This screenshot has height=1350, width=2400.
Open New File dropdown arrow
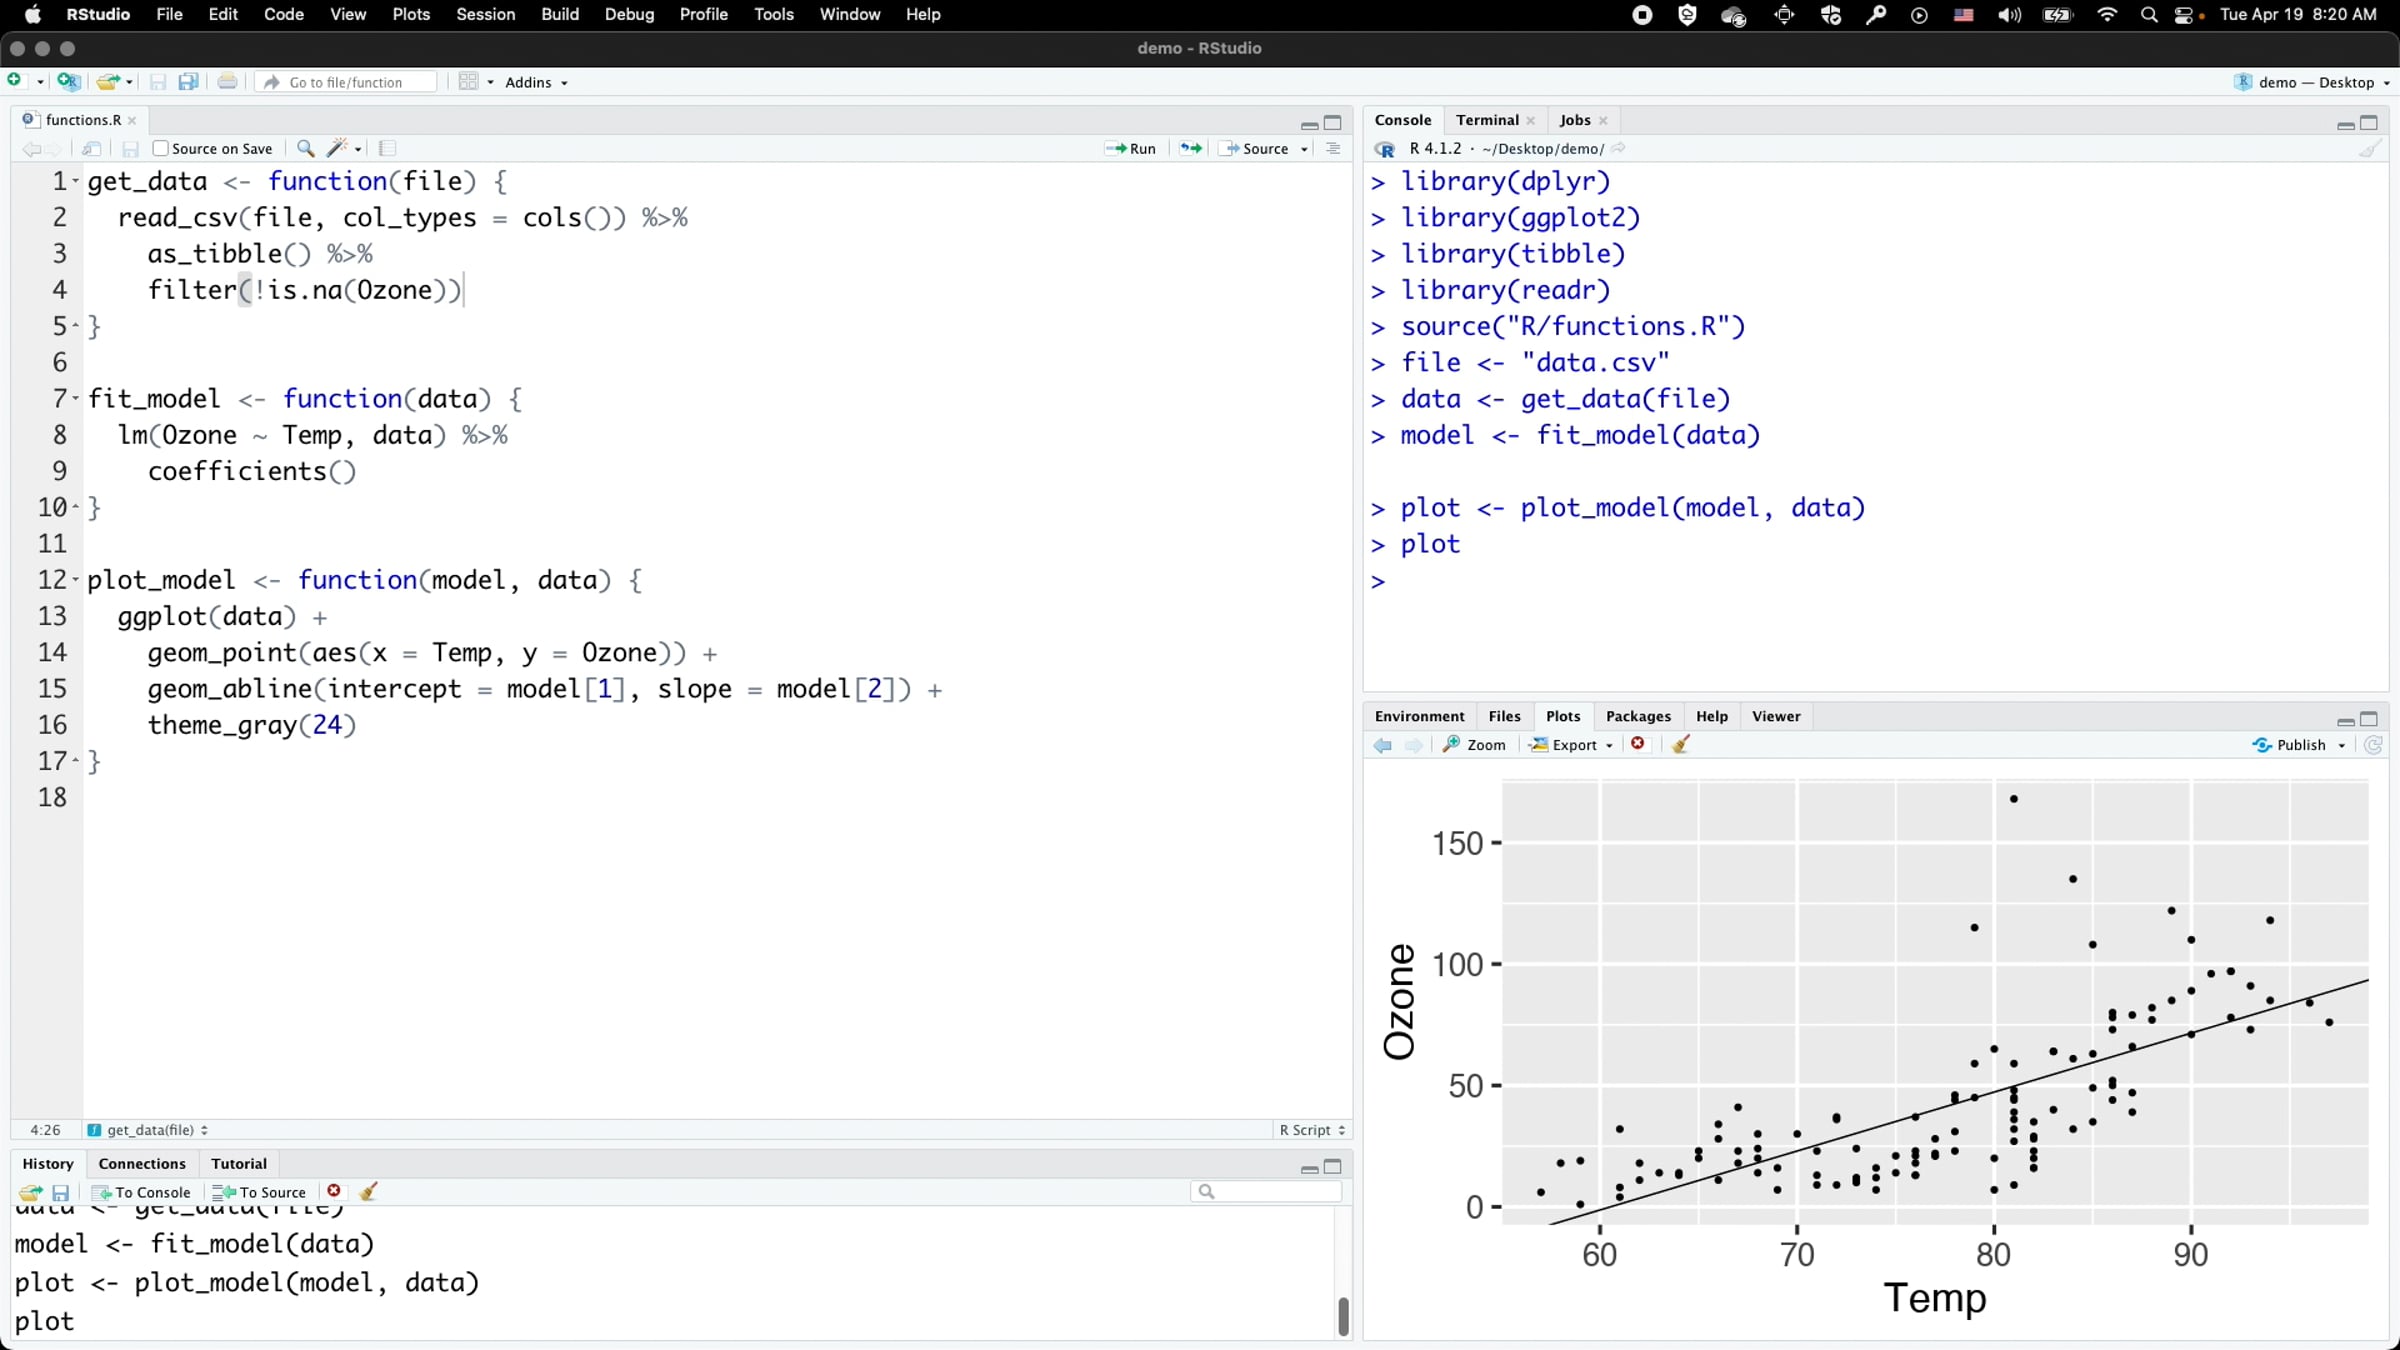click(x=40, y=82)
